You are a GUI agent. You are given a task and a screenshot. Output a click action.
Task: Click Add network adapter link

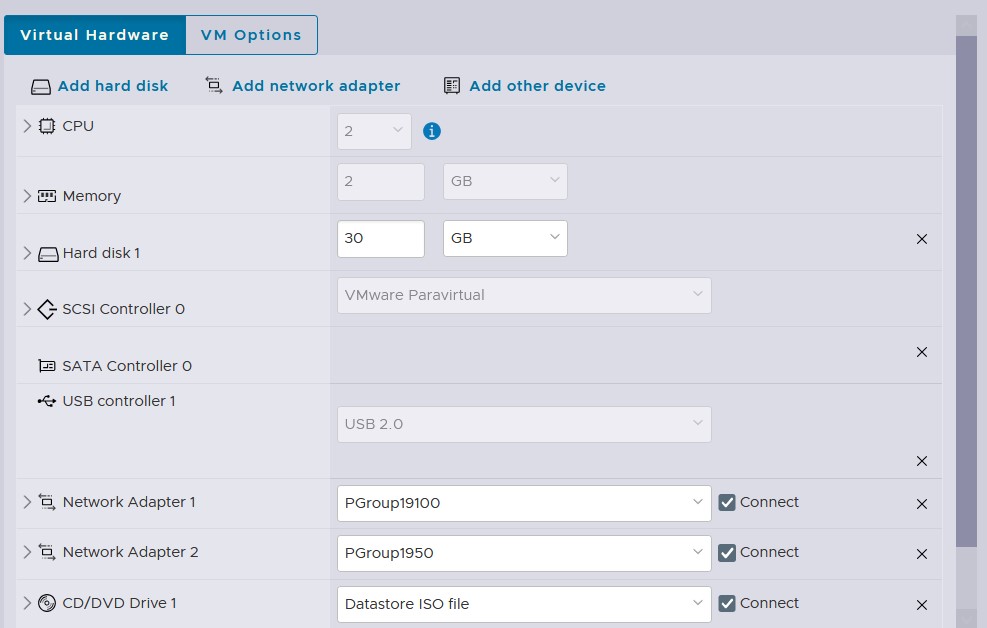315,86
